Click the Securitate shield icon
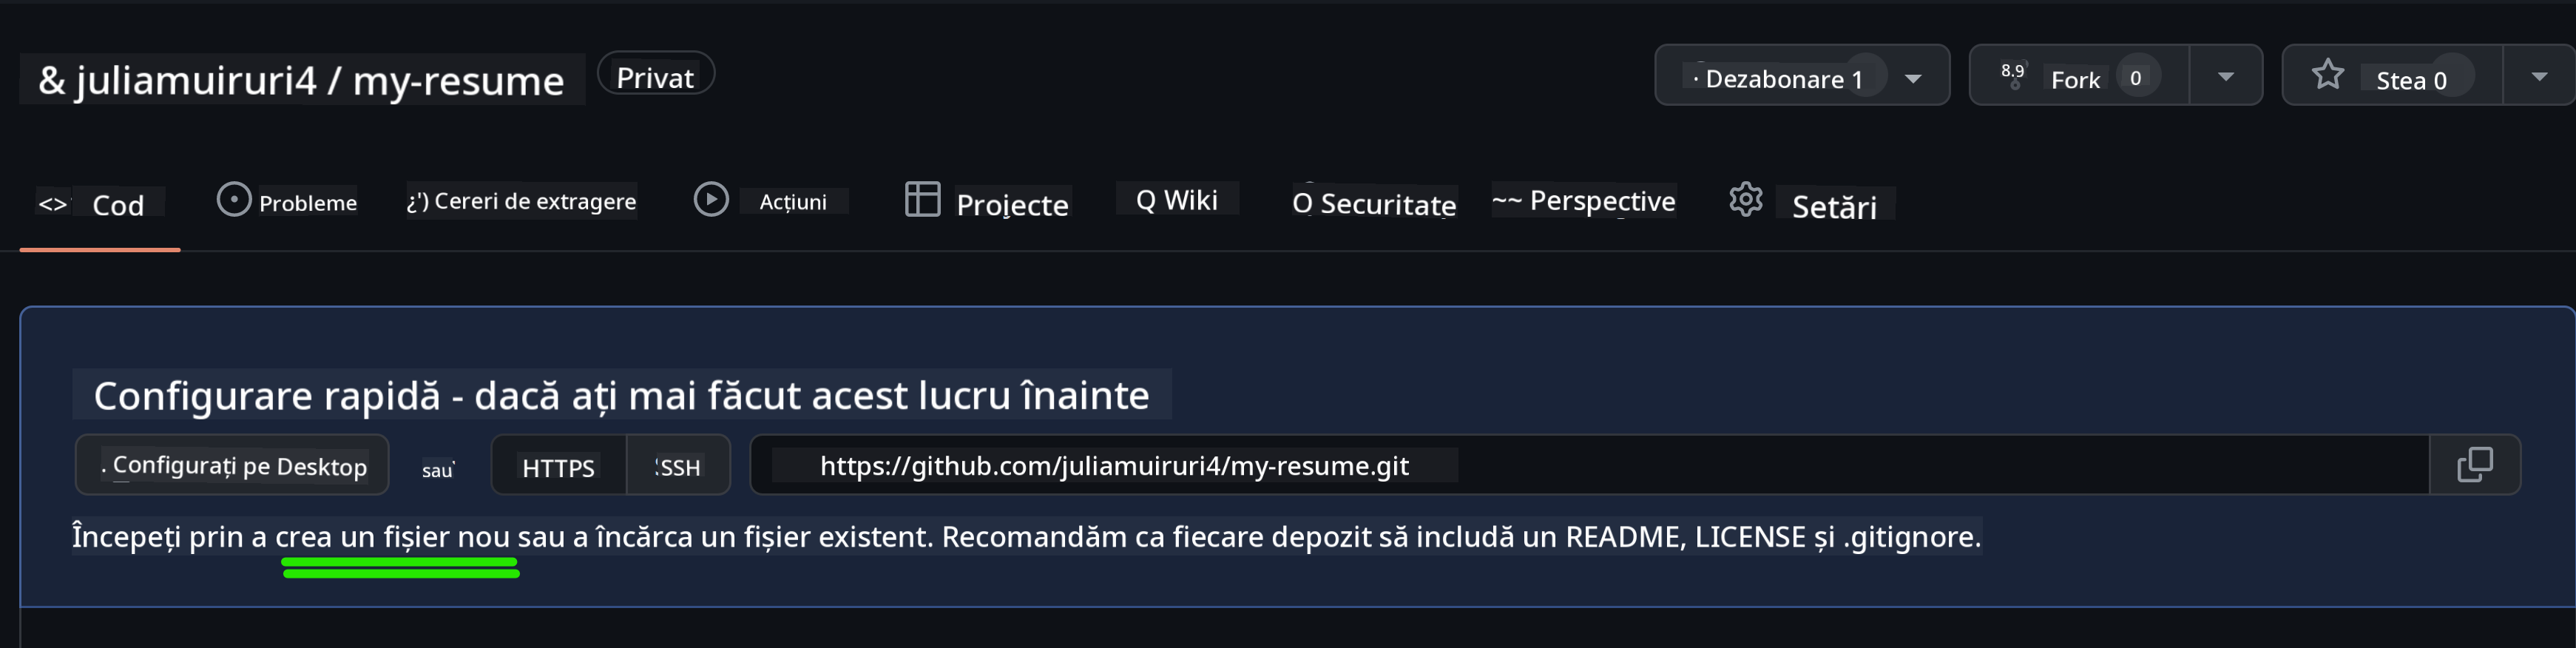The image size is (2576, 648). [1301, 203]
